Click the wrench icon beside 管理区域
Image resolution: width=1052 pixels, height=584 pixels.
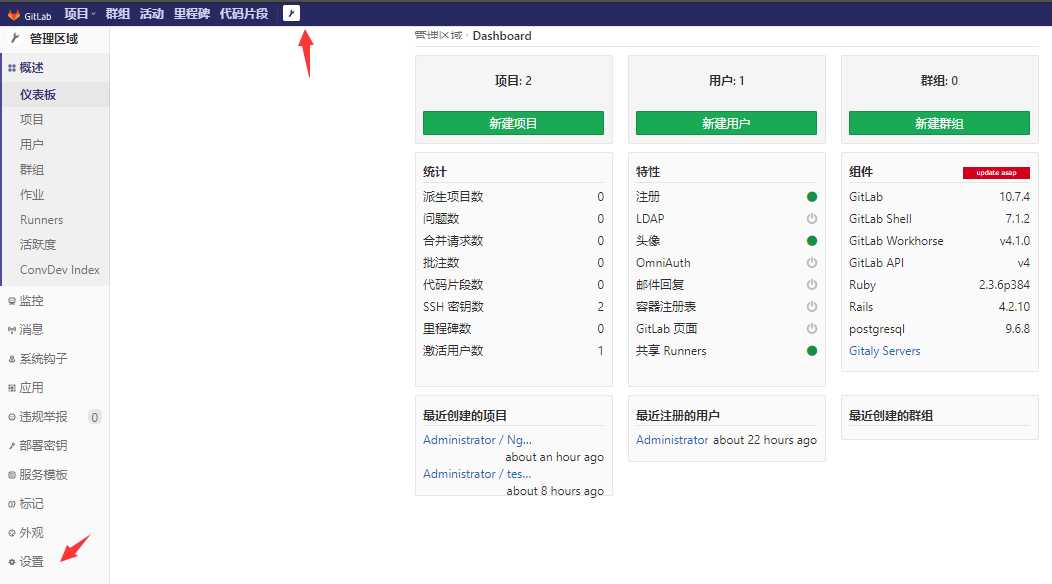15,38
